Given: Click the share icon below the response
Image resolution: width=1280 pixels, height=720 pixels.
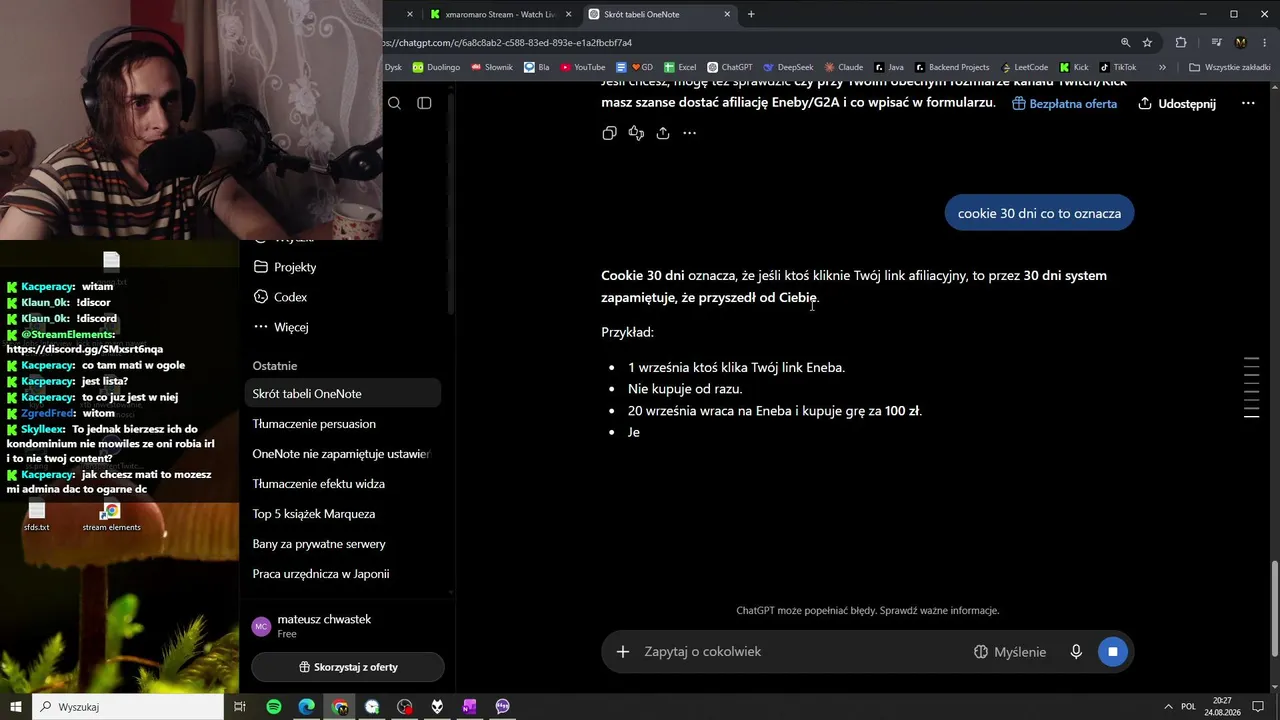Looking at the screenshot, I should point(663,133).
